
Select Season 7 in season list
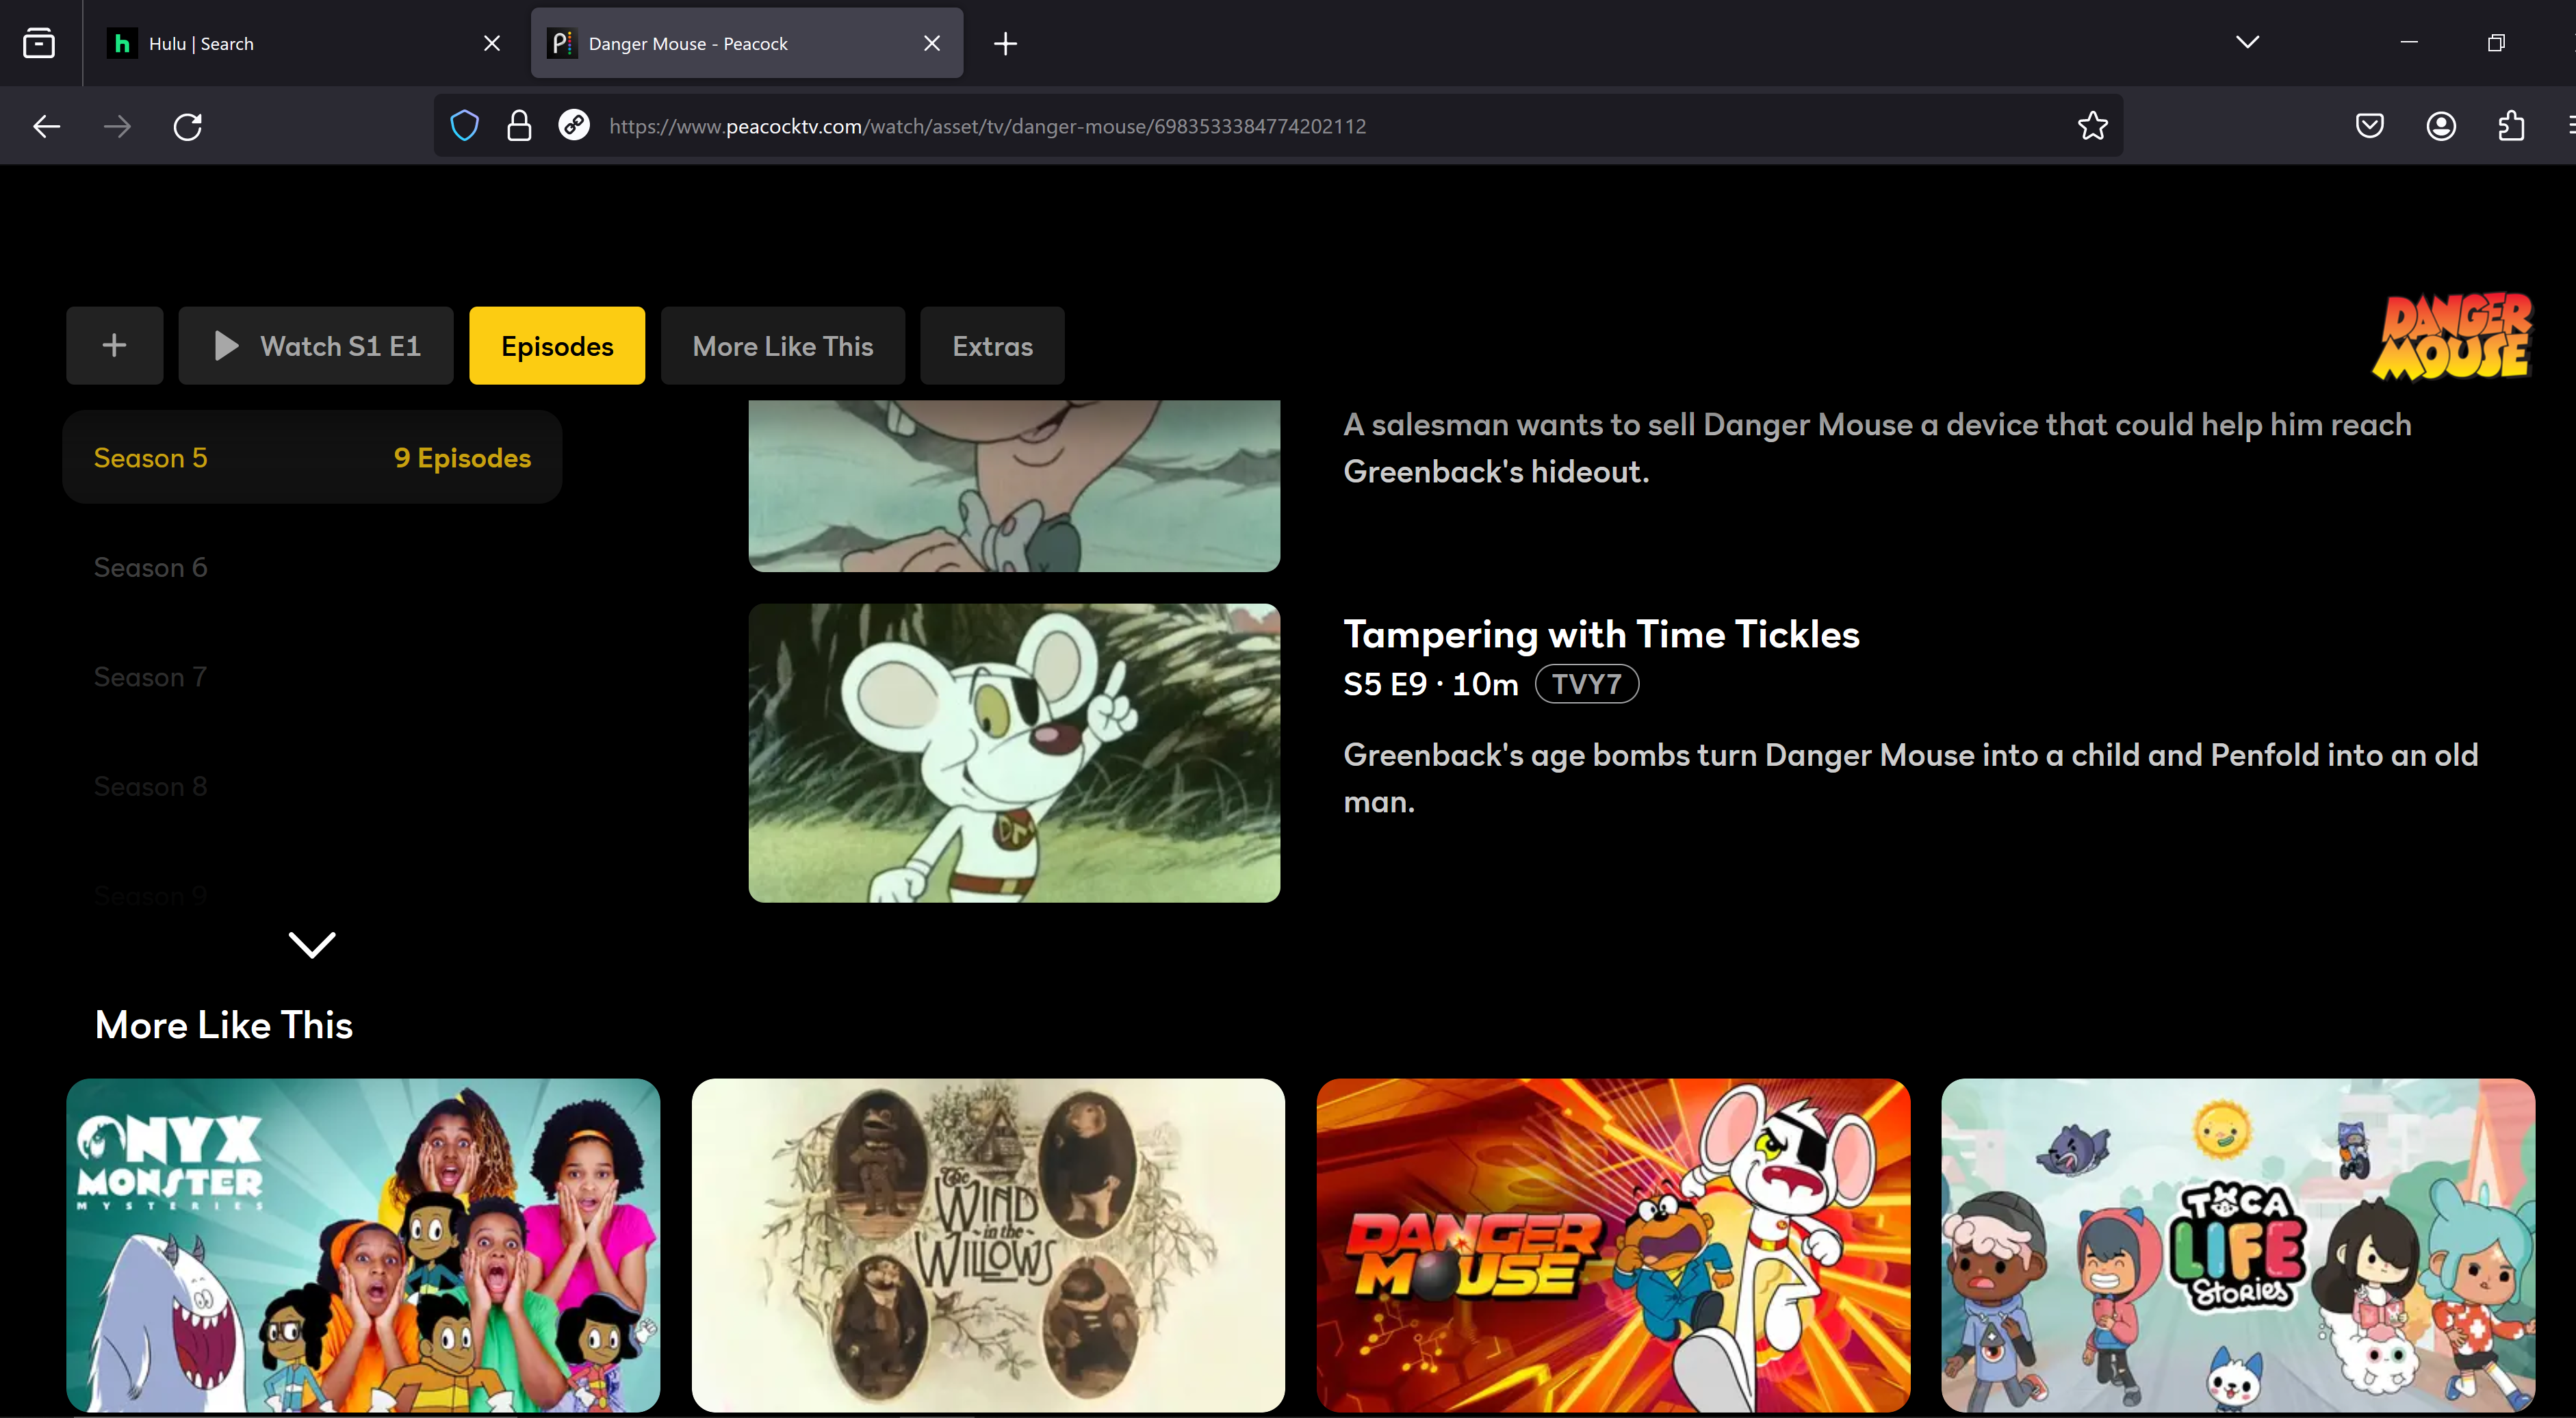pos(150,677)
